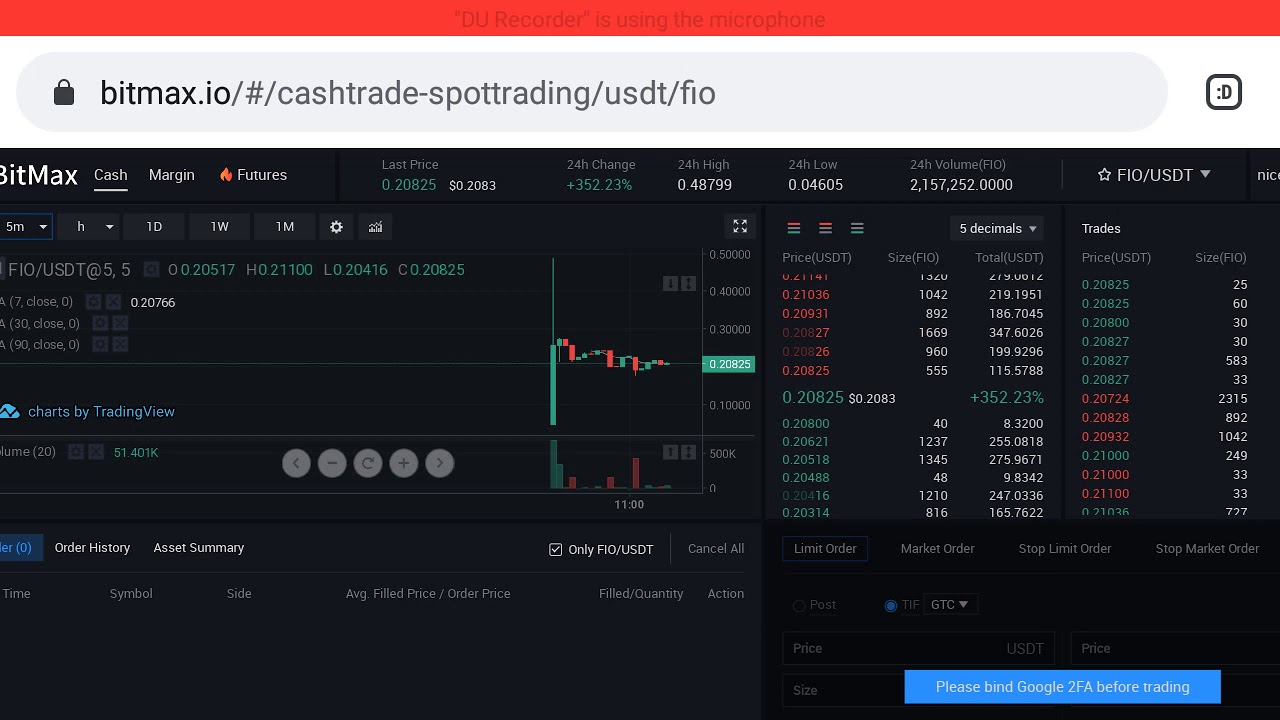Click the sell-side Price input field
Screen dimensions: 1280x720
point(1175,649)
